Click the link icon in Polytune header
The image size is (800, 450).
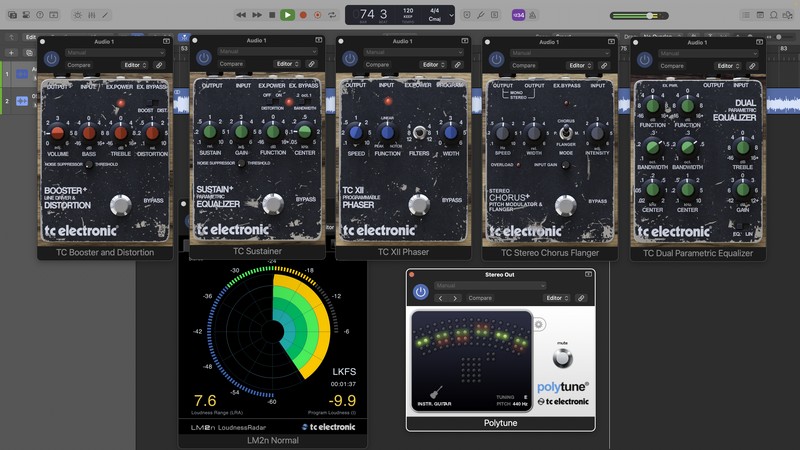[581, 298]
